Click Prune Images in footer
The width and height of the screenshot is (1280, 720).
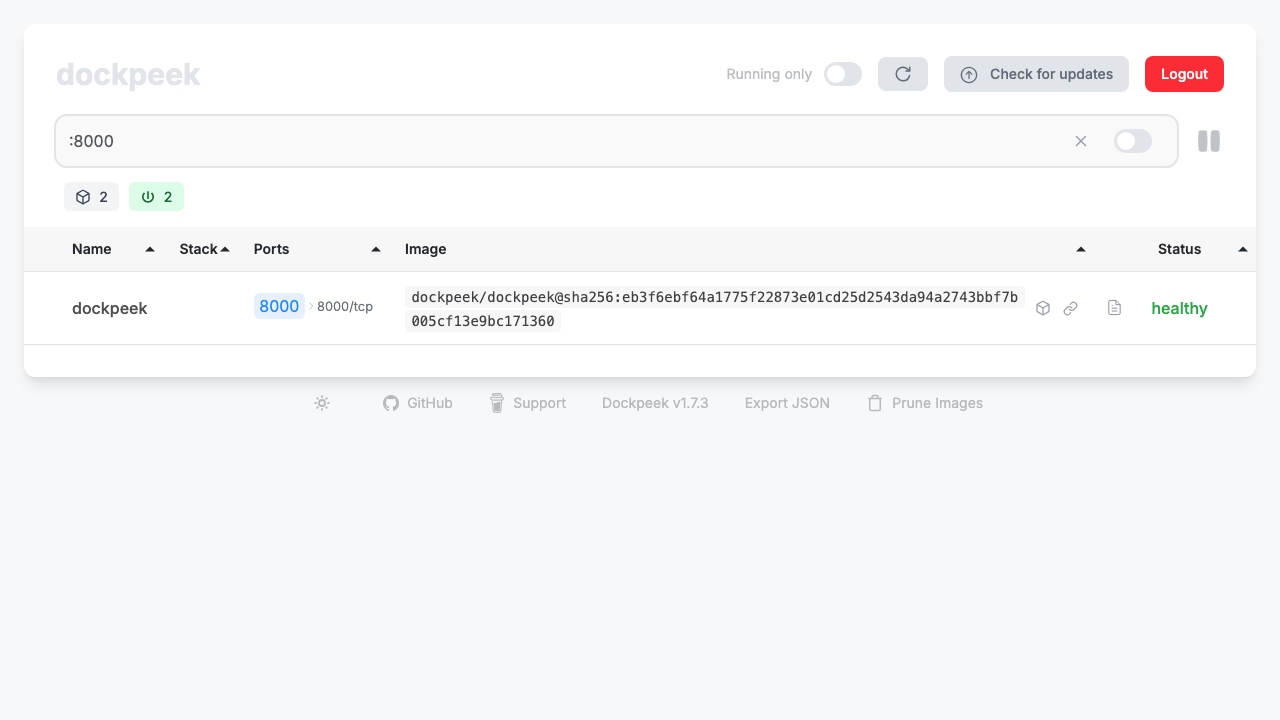(x=925, y=403)
